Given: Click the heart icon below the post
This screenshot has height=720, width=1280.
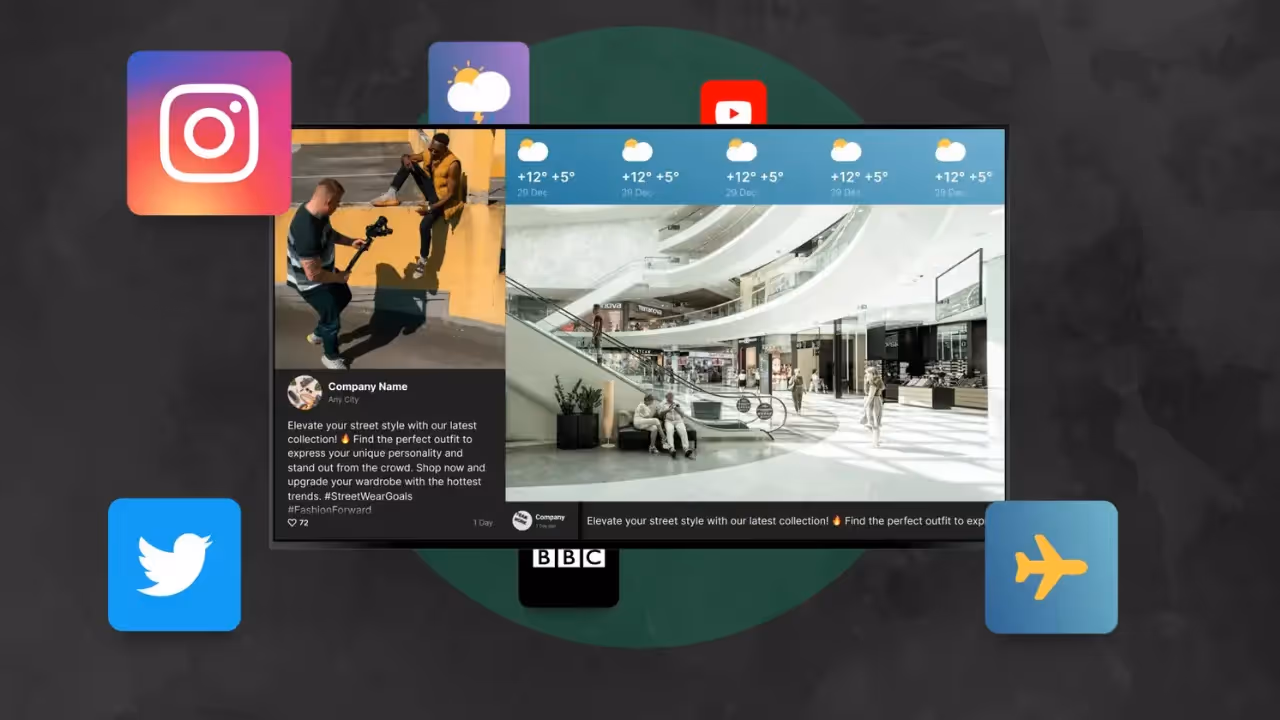Looking at the screenshot, I should (291, 522).
